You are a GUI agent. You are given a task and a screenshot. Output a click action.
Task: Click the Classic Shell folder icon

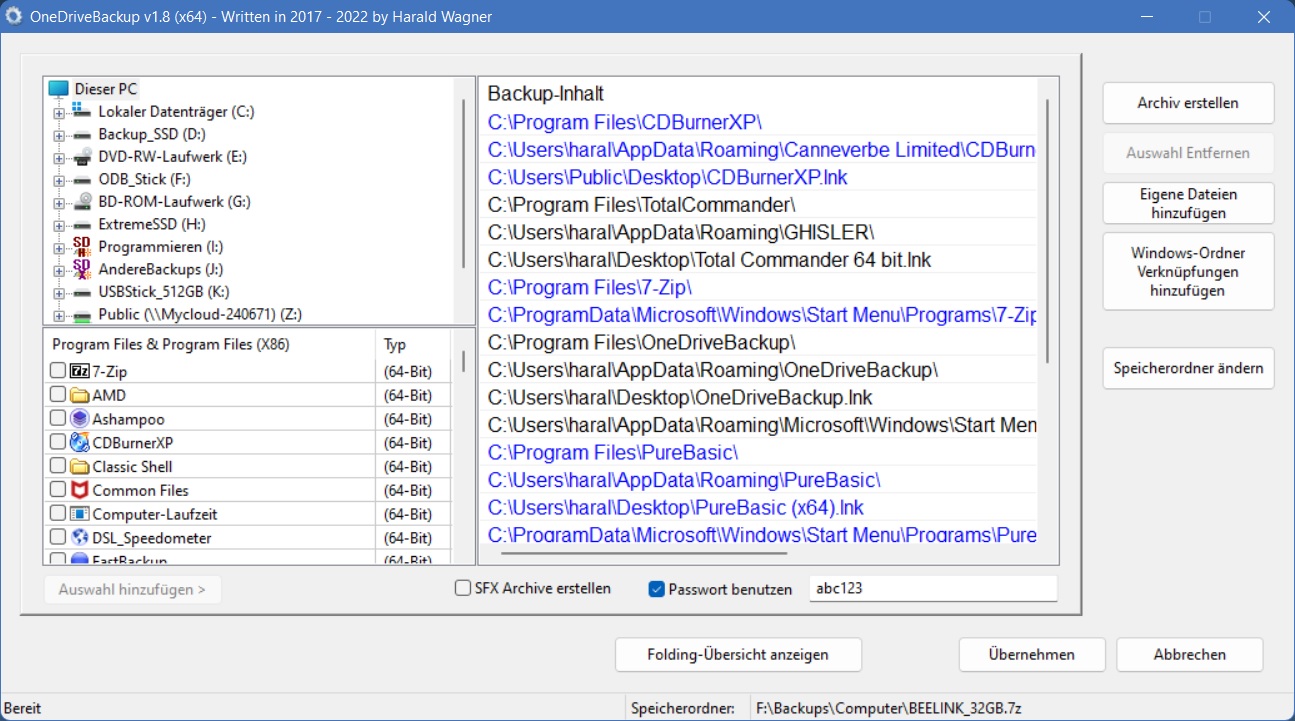[x=79, y=466]
